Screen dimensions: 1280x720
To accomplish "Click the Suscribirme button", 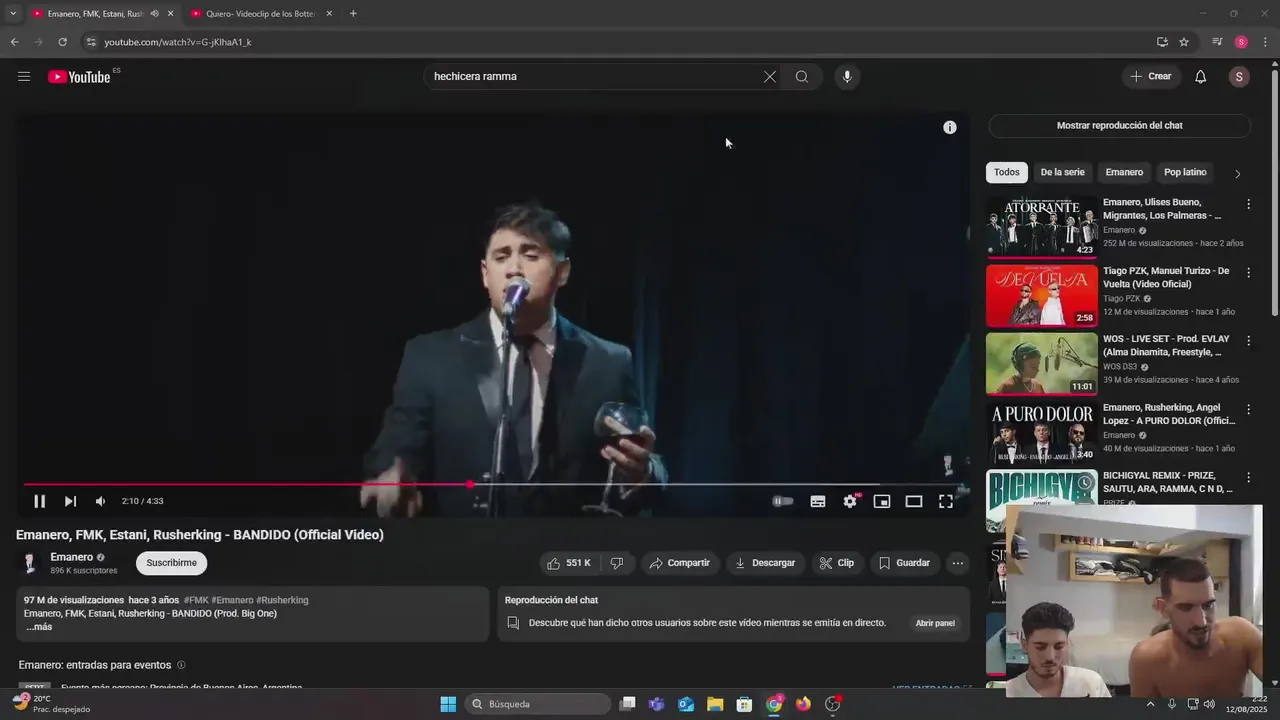I will pos(171,563).
